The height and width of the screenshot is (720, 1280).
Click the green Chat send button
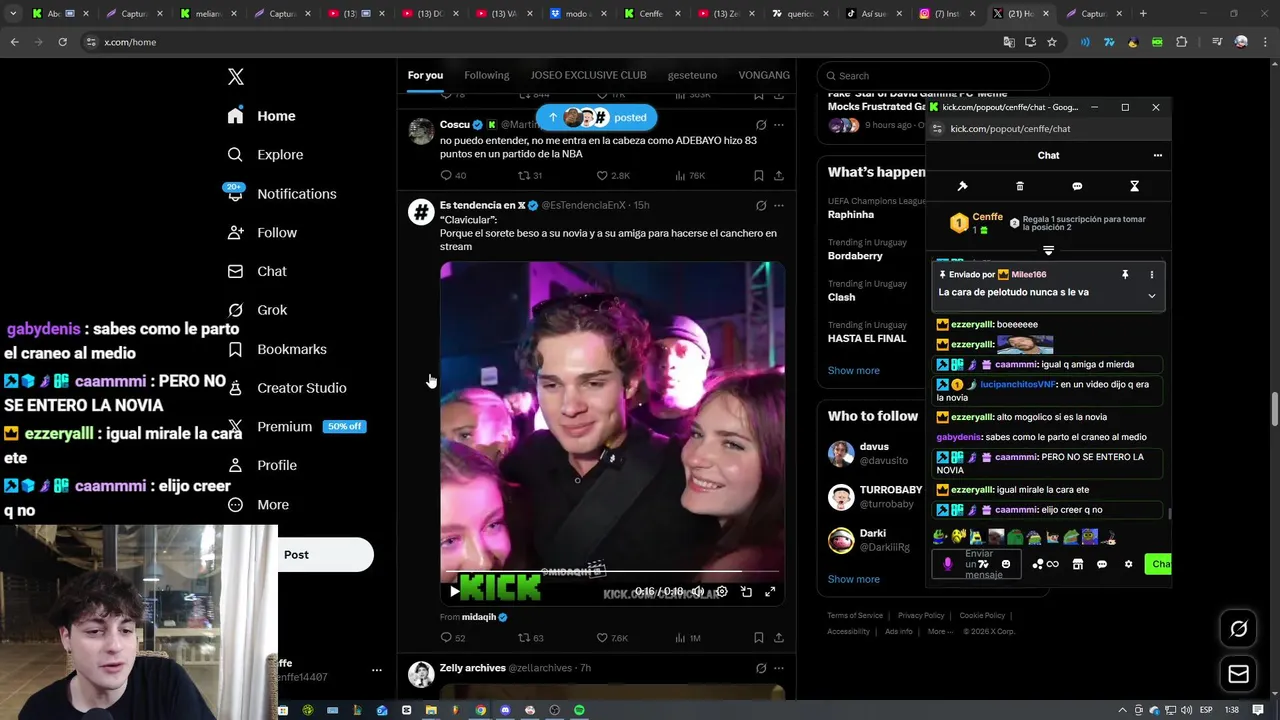[x=1159, y=564]
